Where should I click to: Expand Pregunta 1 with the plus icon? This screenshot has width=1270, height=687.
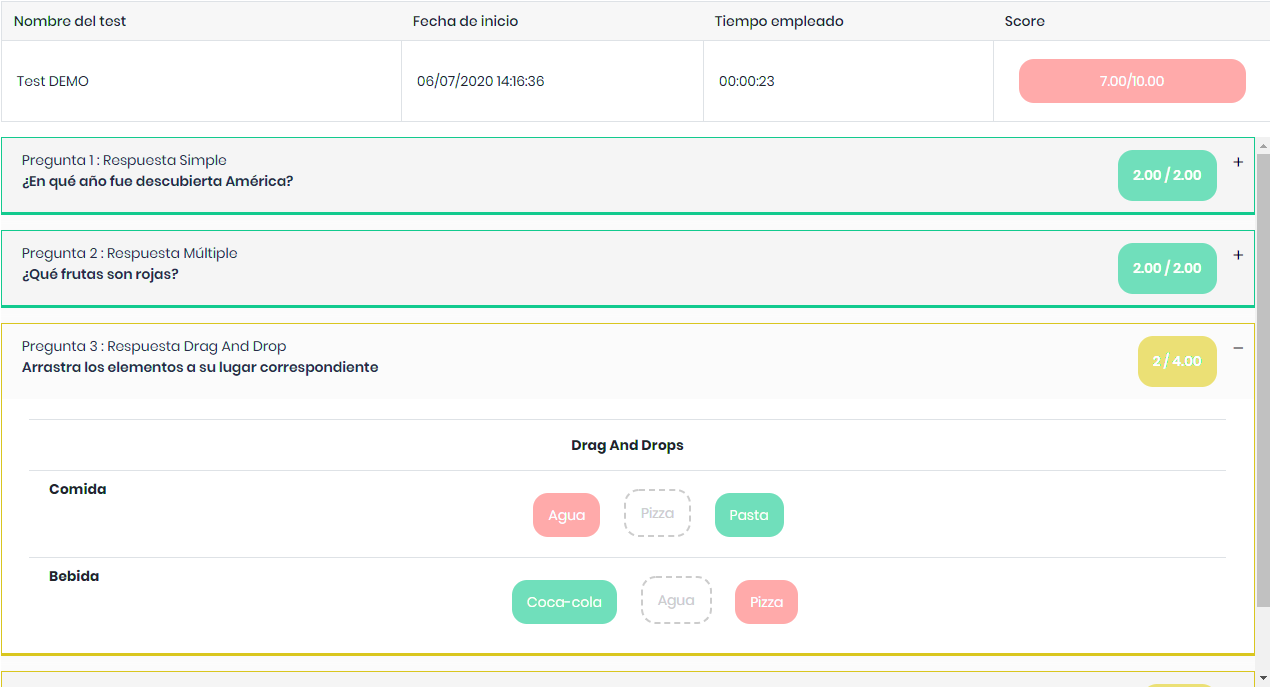tap(1238, 162)
